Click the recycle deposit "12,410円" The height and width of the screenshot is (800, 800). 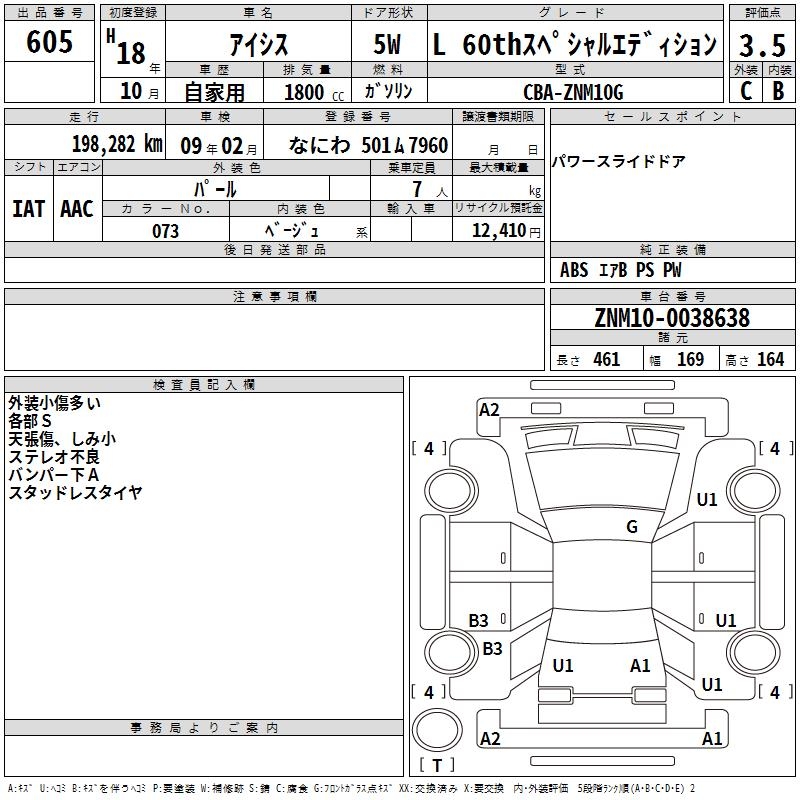pyautogui.click(x=506, y=231)
